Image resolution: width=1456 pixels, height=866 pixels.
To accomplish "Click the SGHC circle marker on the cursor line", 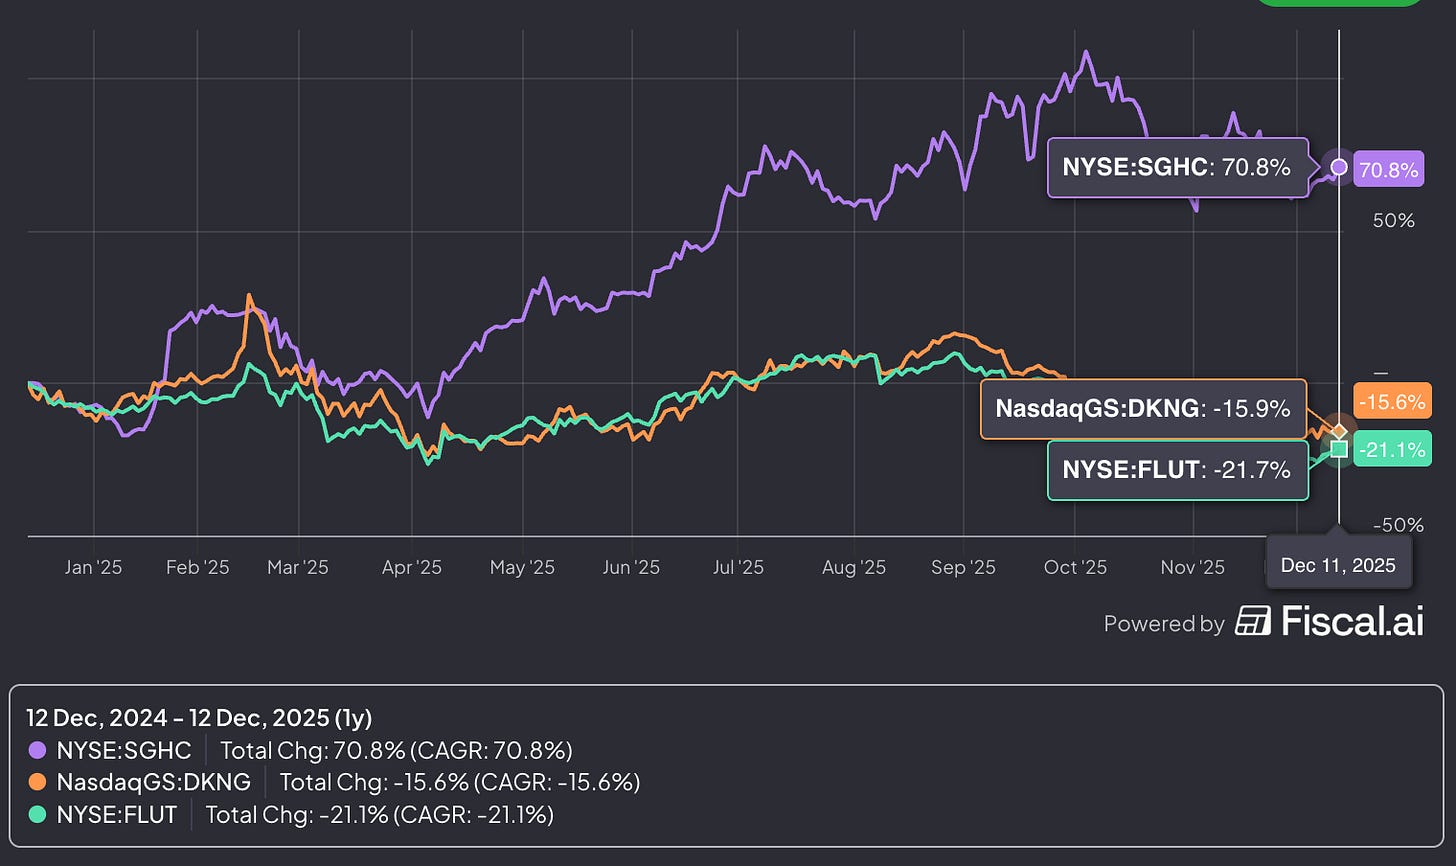I will click(x=1339, y=167).
